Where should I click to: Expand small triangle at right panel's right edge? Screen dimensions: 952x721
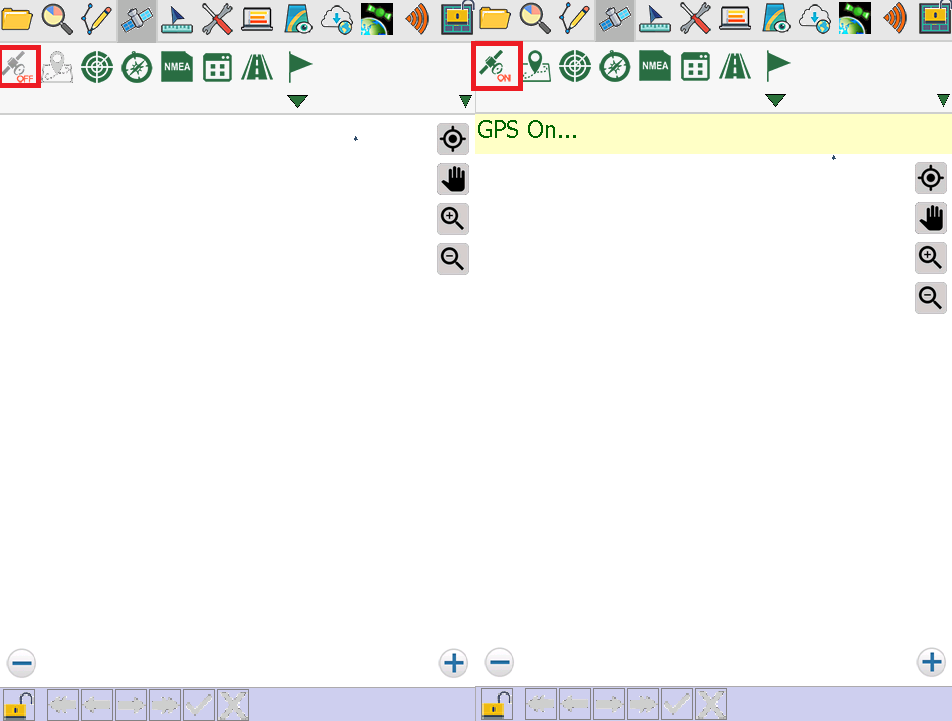coord(943,100)
